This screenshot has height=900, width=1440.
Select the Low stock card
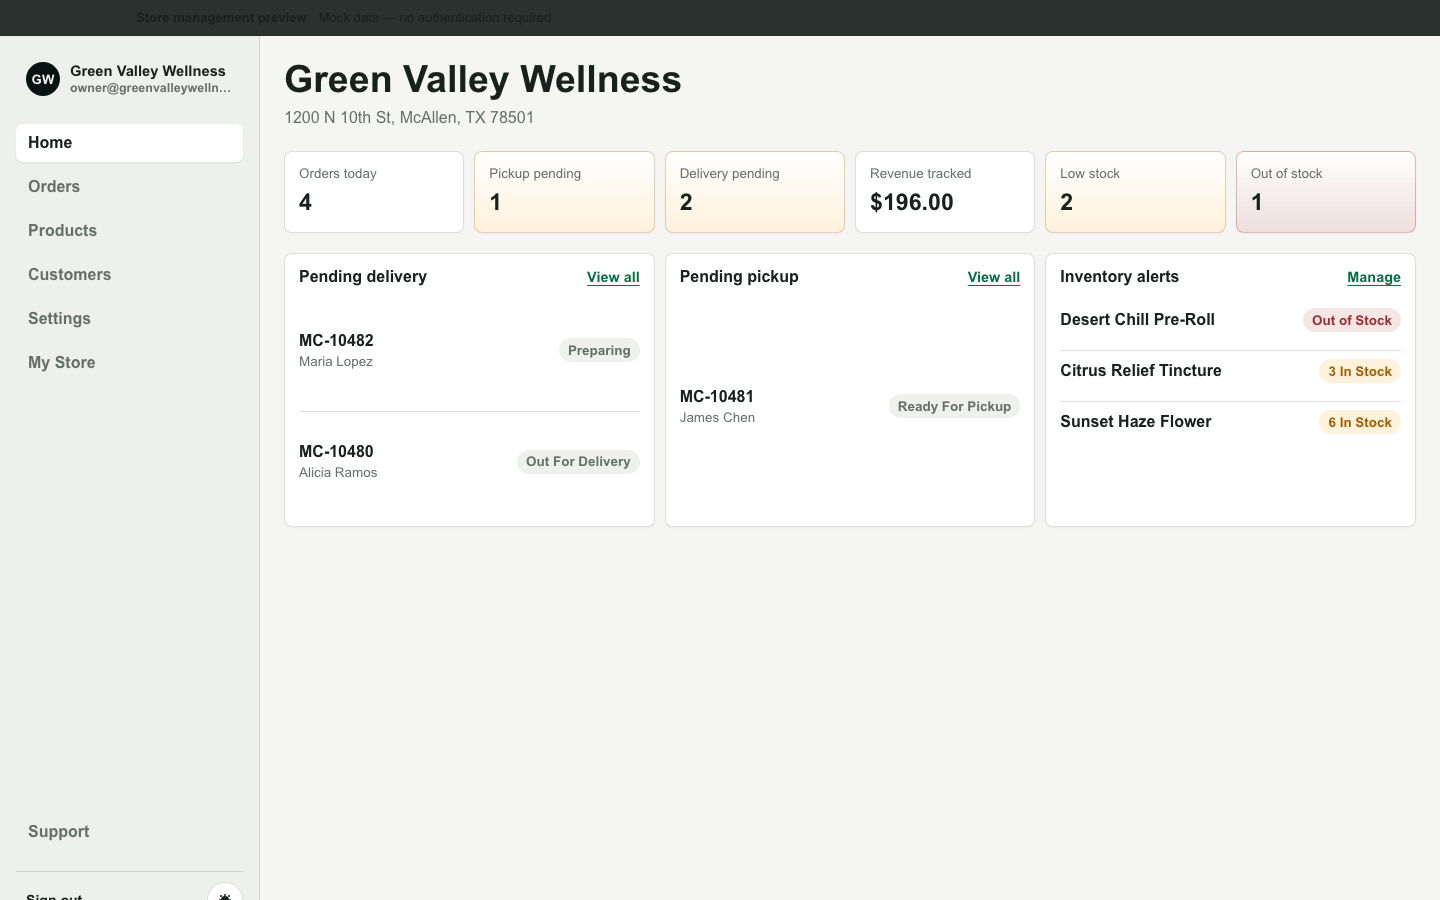1135,192
